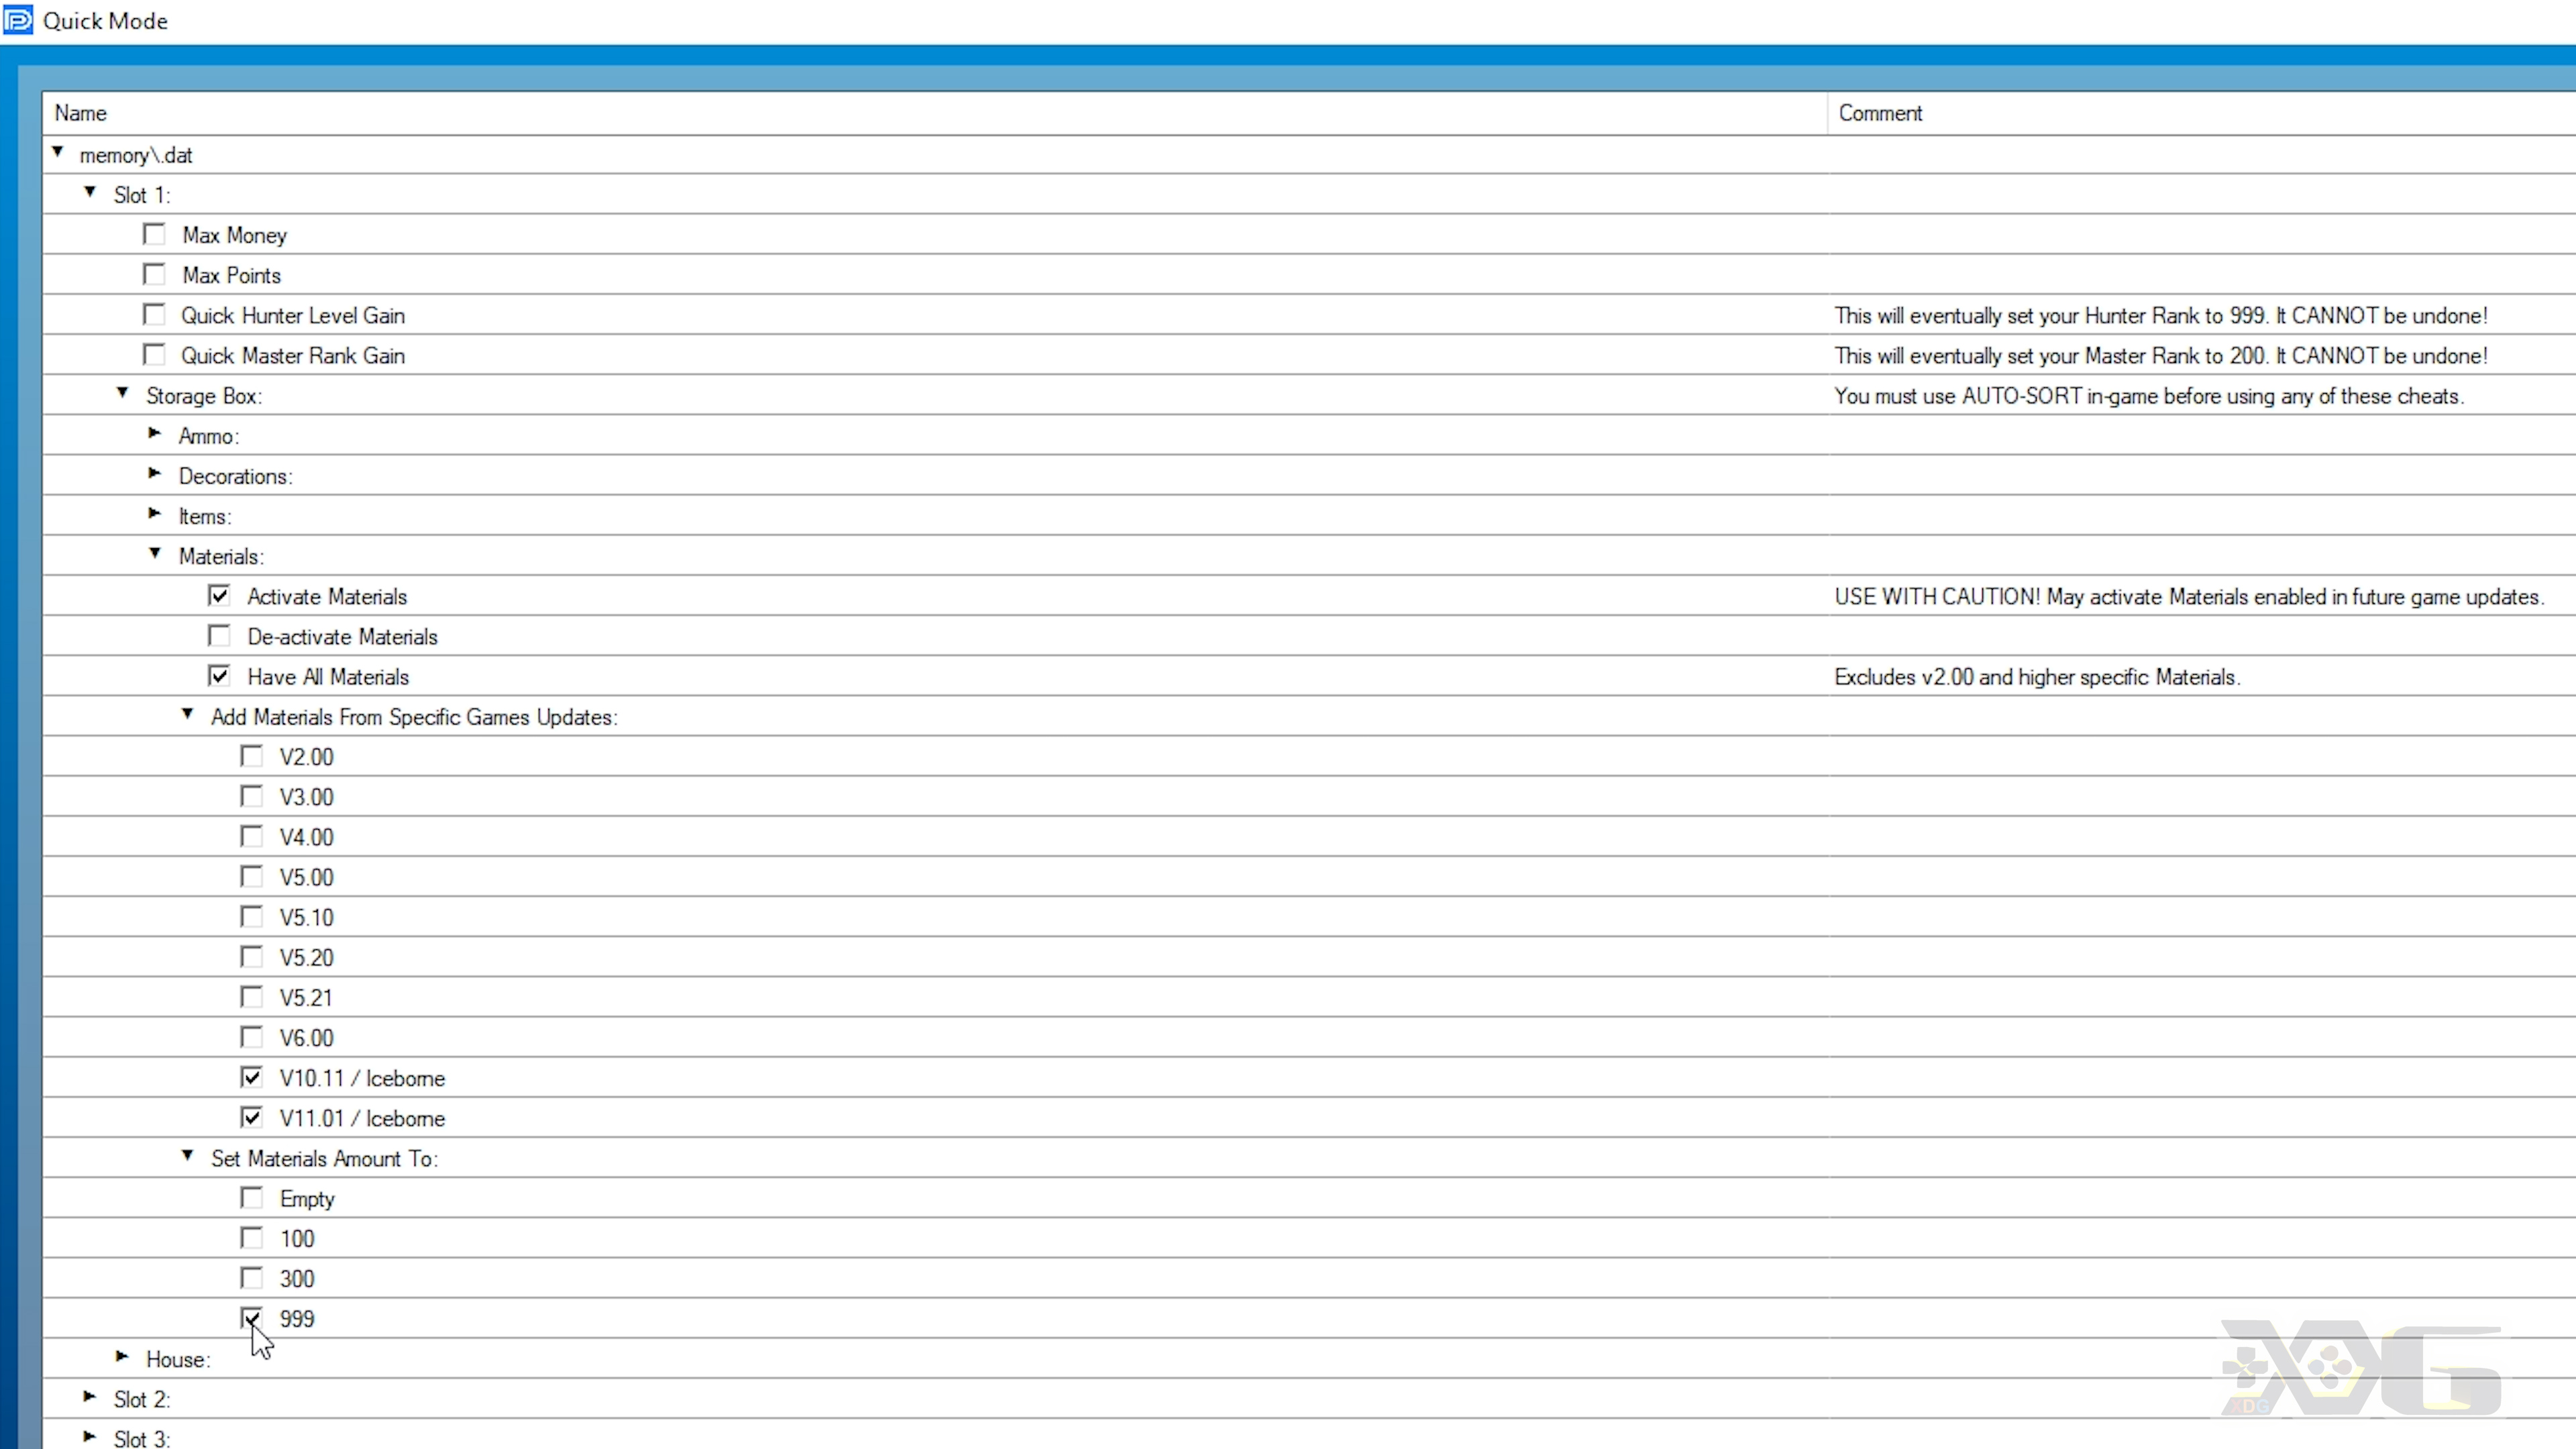Check the 300 amount checkbox
Image resolution: width=2576 pixels, height=1449 pixels.
pos(252,1278)
